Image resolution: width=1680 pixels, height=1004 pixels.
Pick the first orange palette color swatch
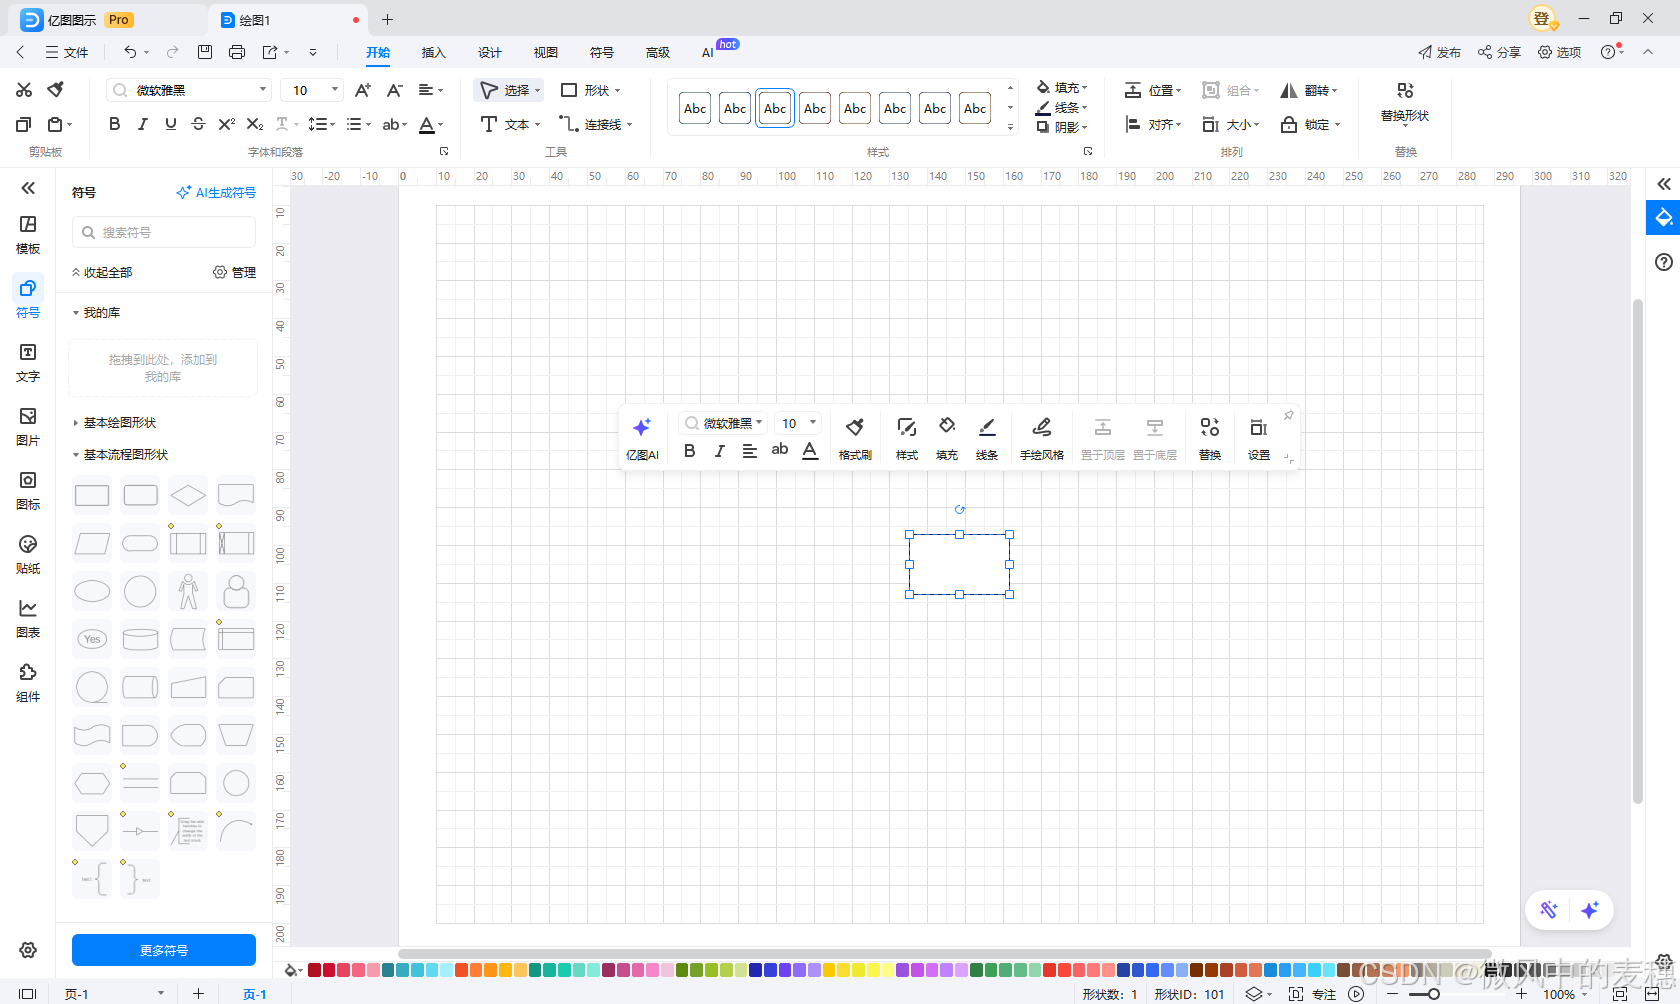(461, 970)
